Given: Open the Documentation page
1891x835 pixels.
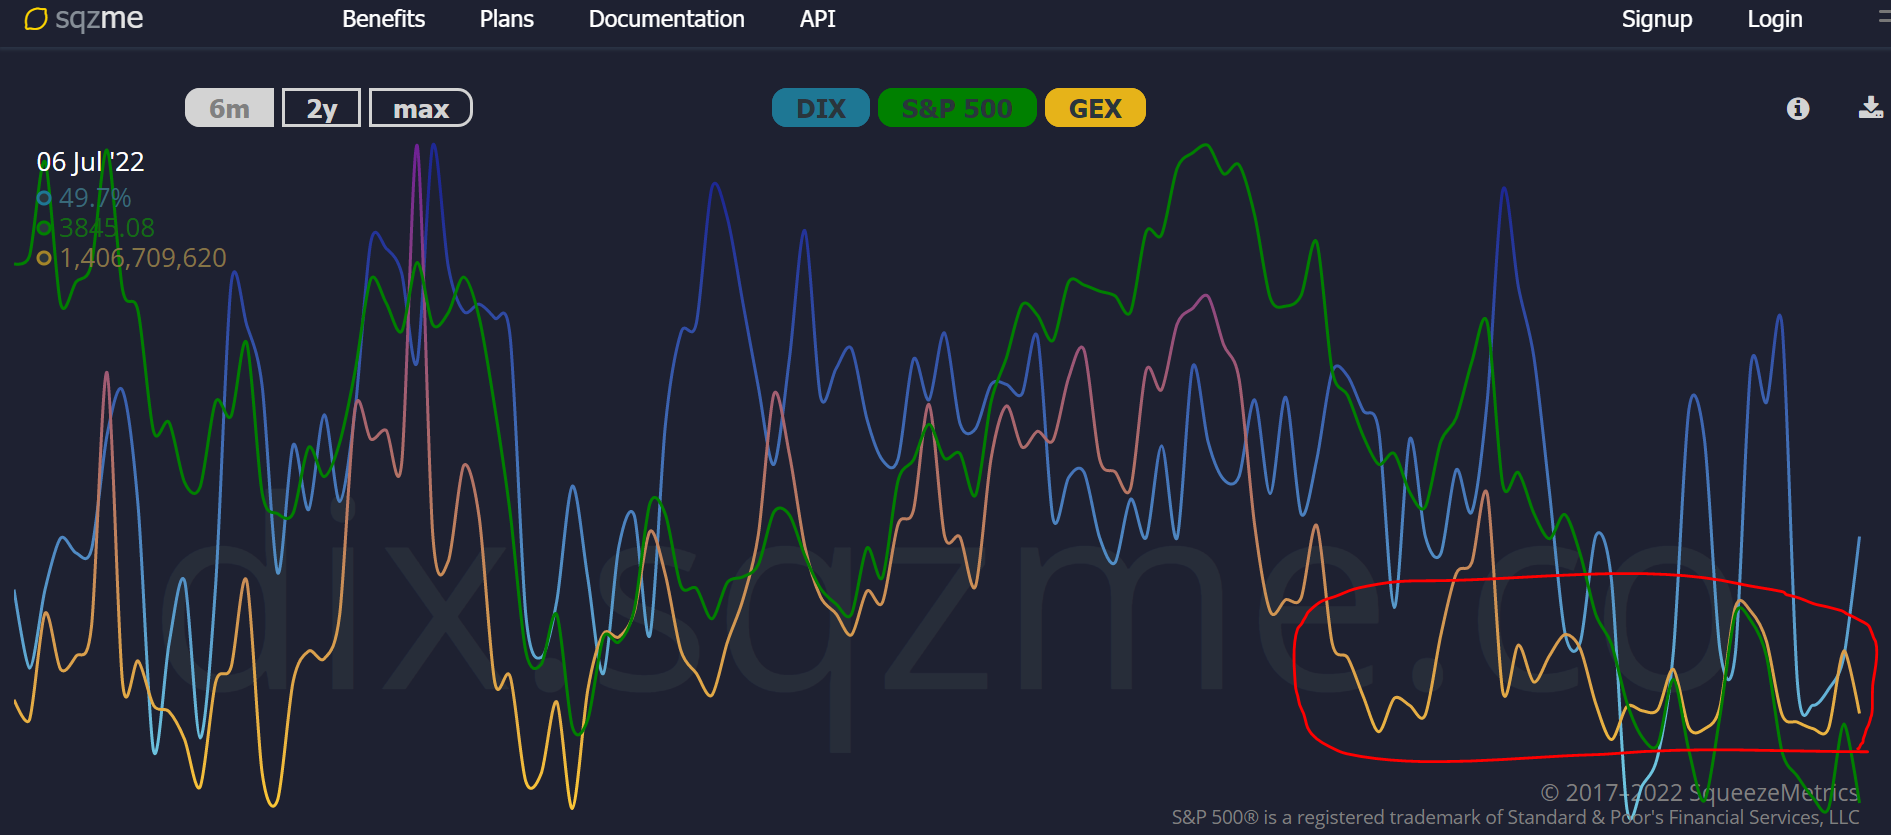Looking at the screenshot, I should tap(666, 19).
